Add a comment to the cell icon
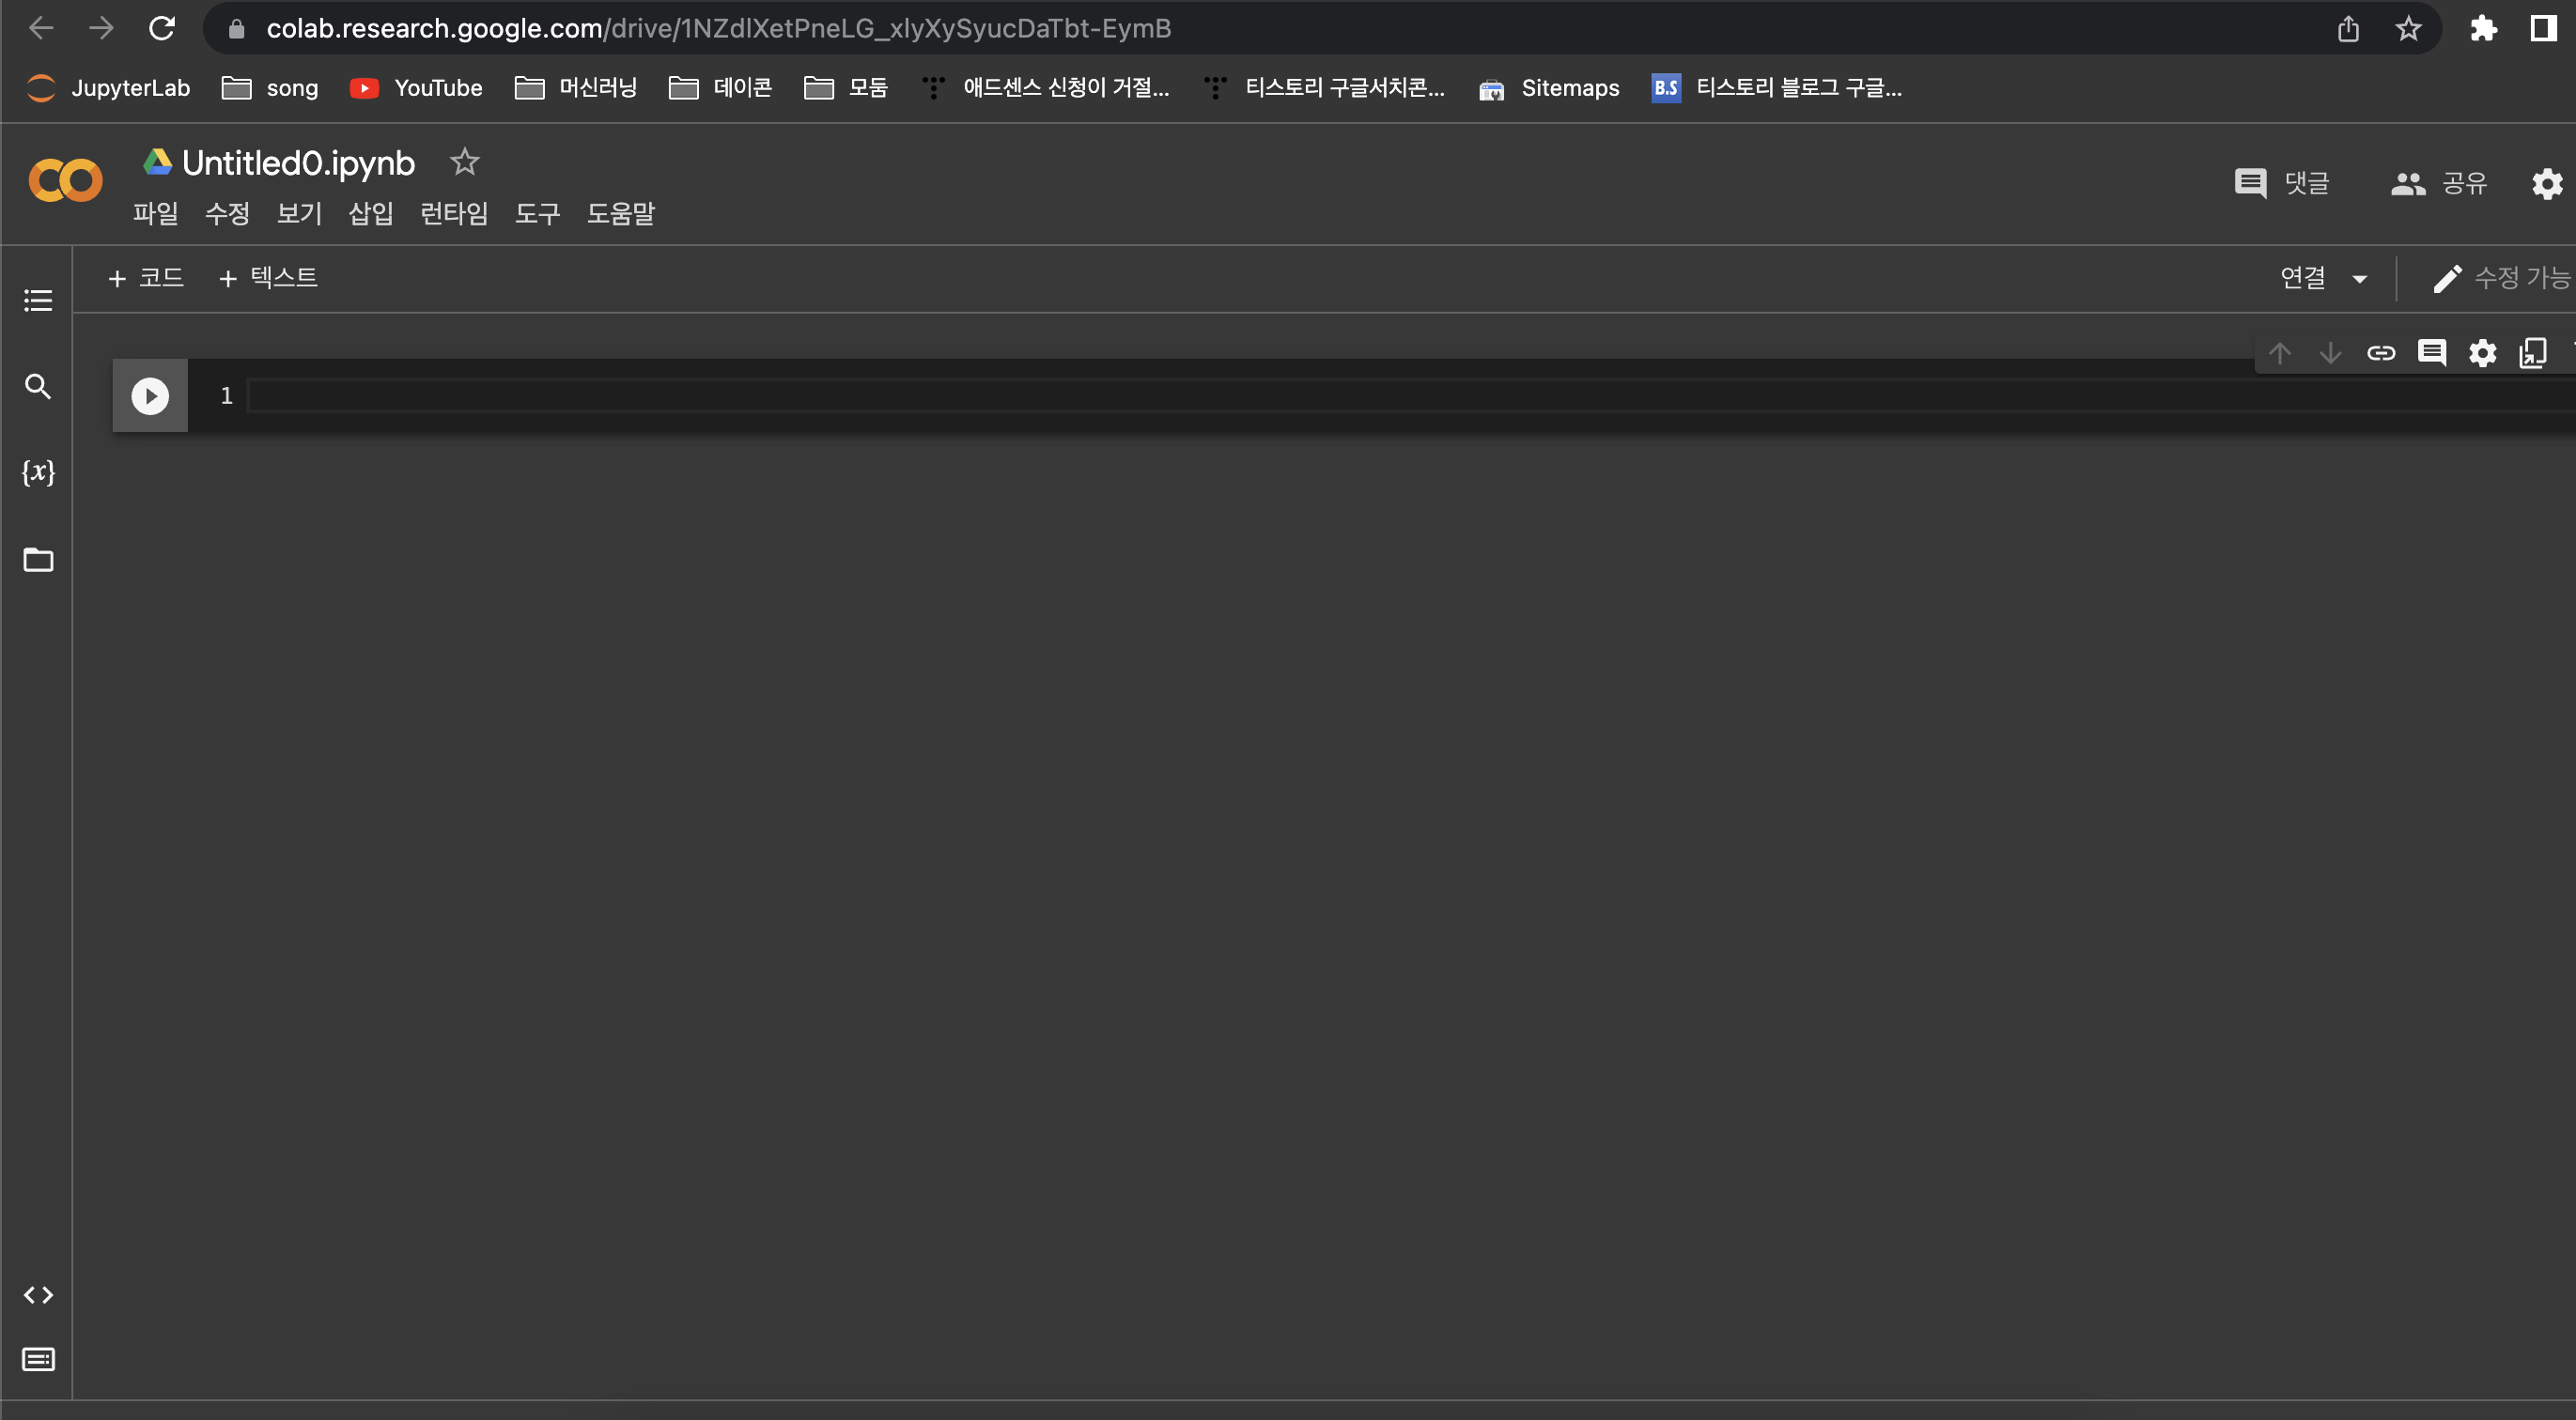The width and height of the screenshot is (2576, 1420). (x=2432, y=353)
